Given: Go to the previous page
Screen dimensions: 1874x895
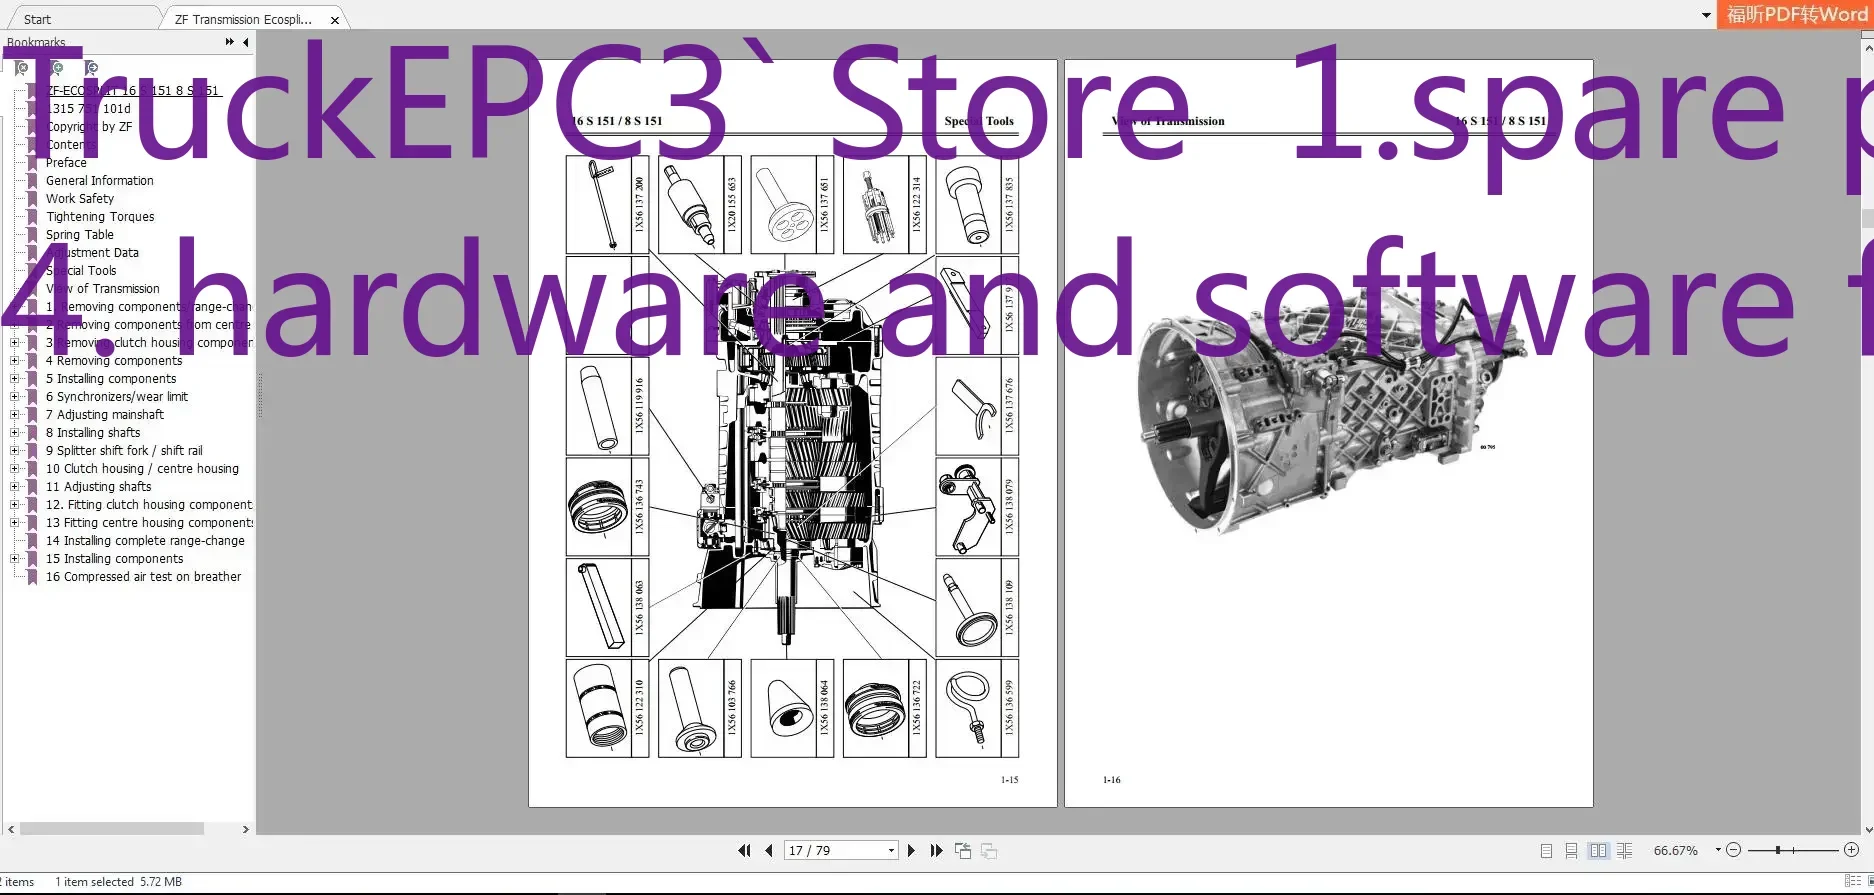Looking at the screenshot, I should click(768, 851).
